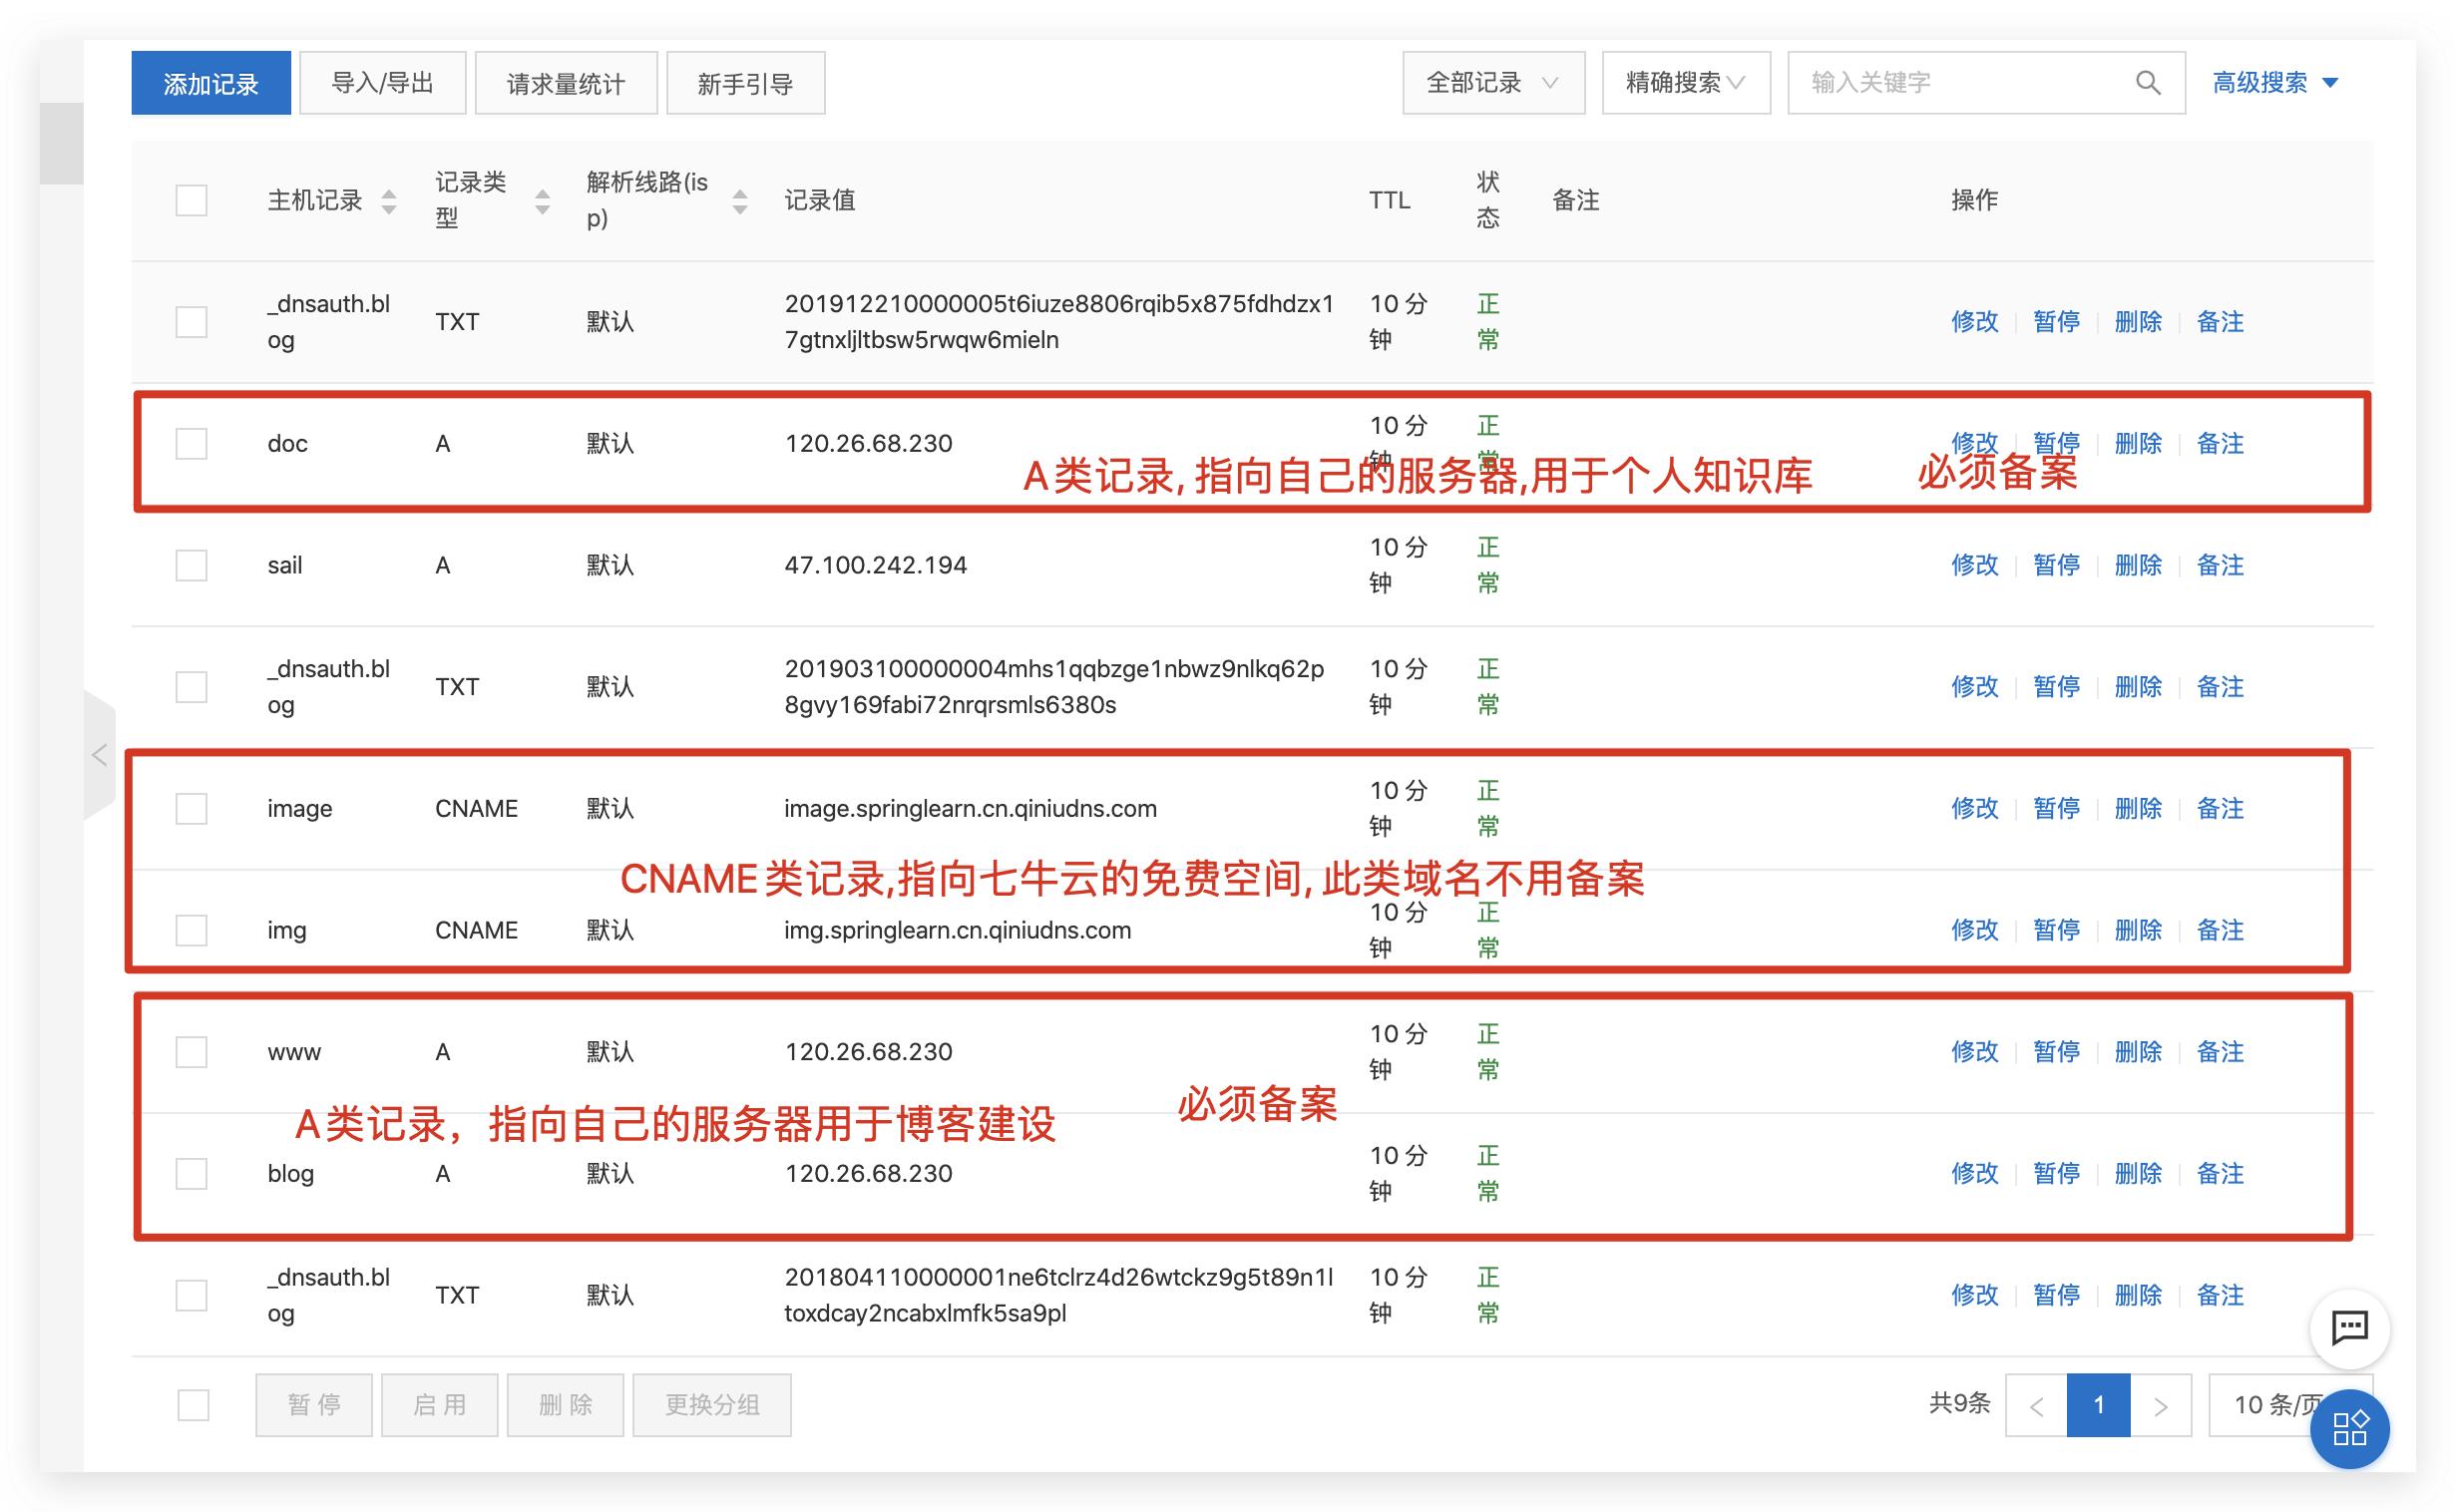
Task: Sort by 解析线路 column arrows
Action: [x=740, y=201]
